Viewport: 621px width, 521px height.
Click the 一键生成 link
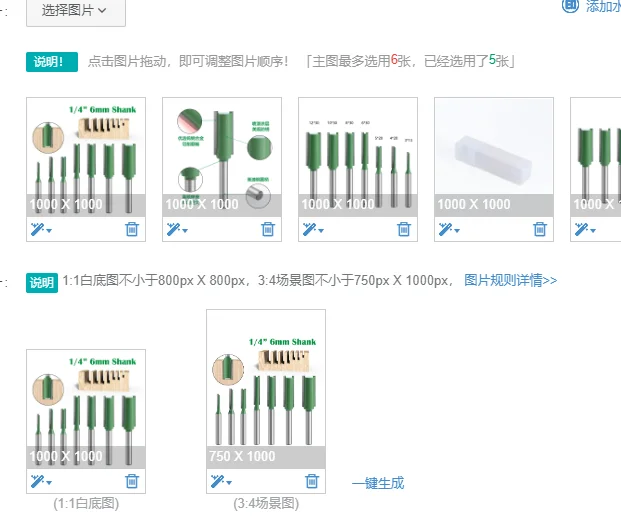[378, 483]
